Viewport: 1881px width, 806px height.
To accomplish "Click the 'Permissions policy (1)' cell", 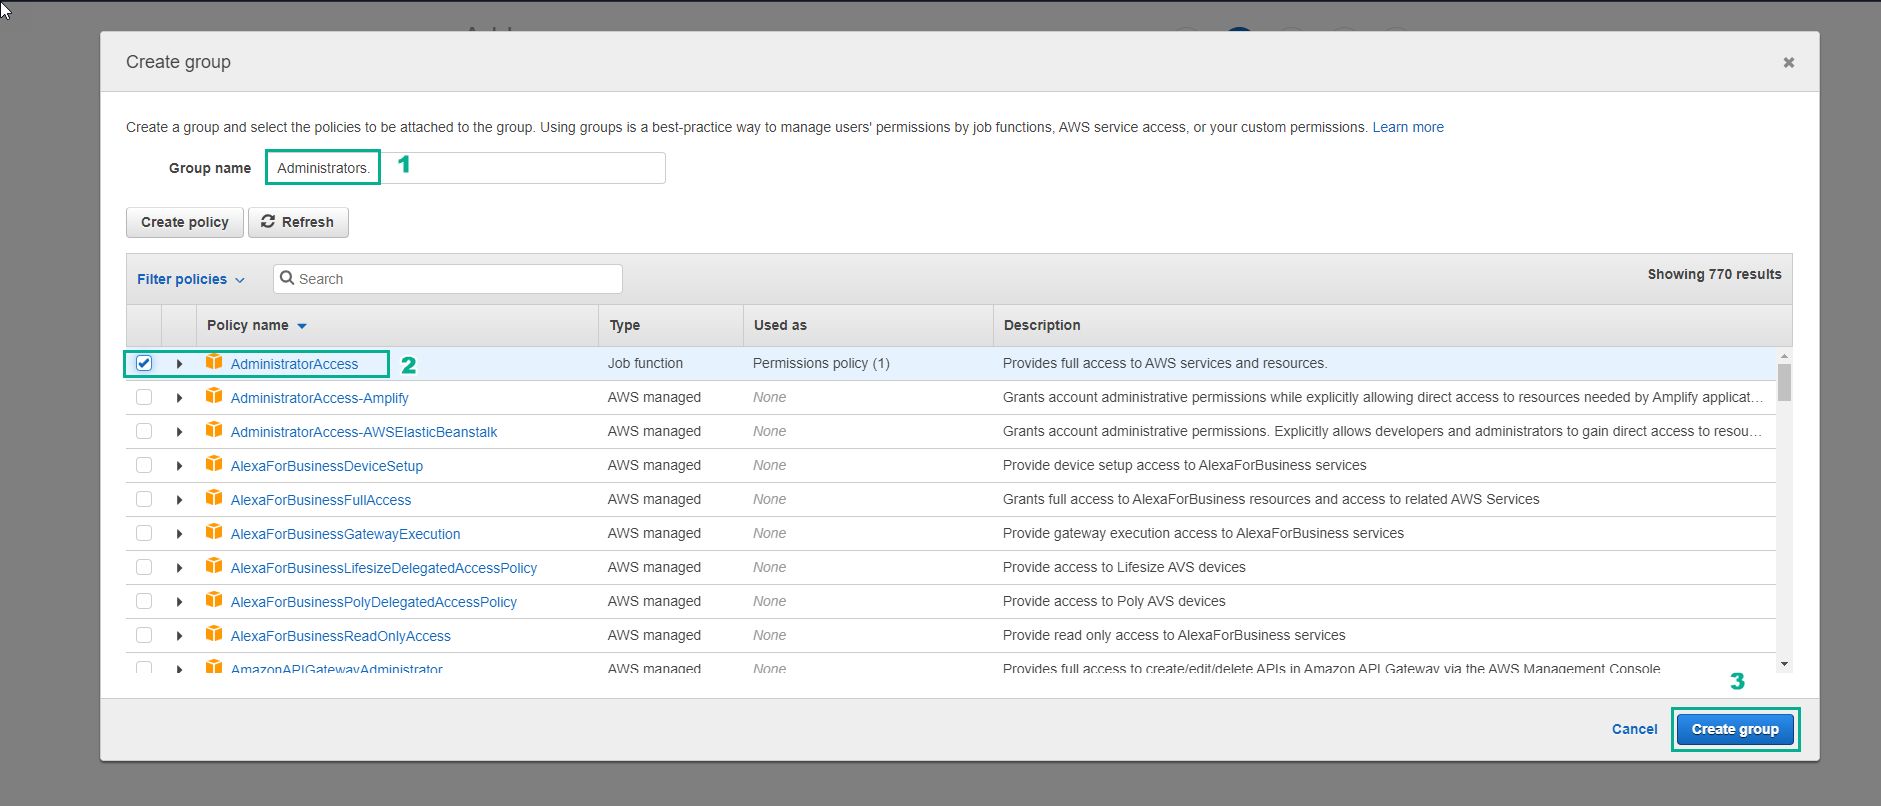I will (x=821, y=363).
